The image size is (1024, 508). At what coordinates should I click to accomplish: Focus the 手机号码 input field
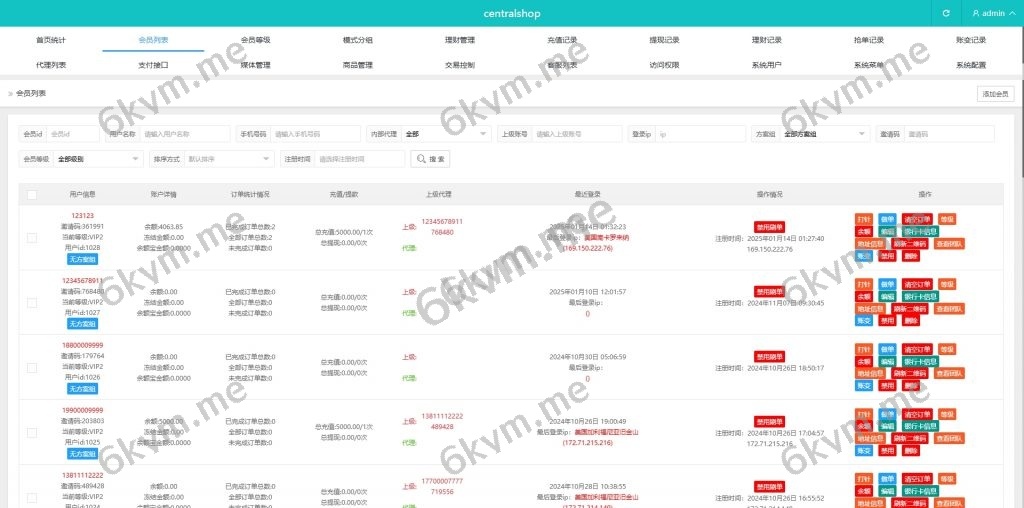[315, 134]
